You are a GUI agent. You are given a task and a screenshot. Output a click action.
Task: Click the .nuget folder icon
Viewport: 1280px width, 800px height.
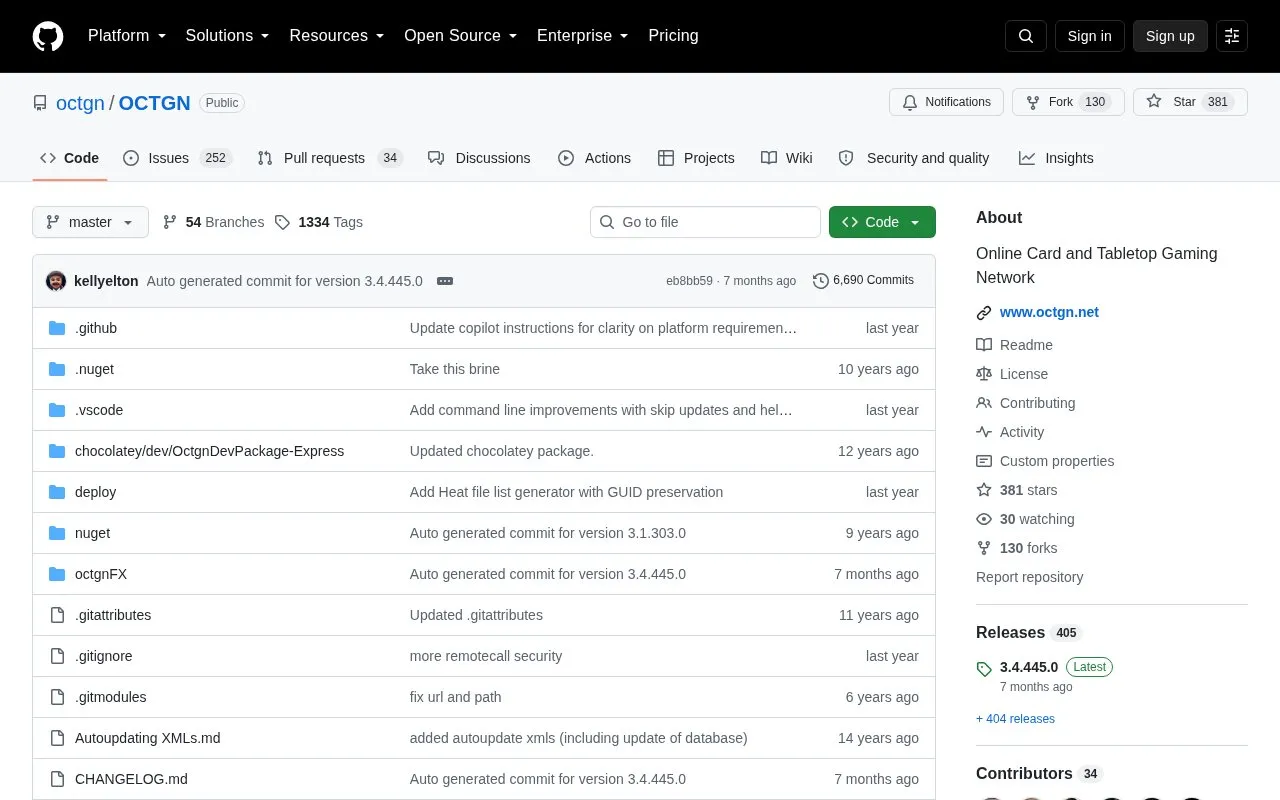(57, 369)
